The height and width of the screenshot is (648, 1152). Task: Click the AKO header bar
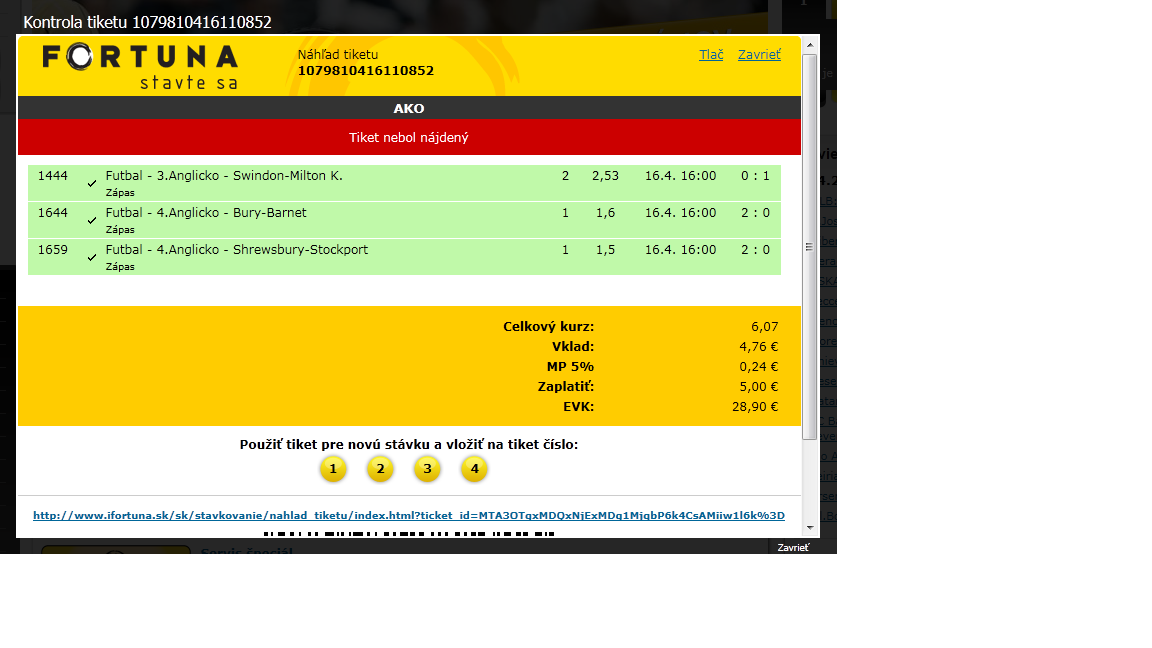point(409,108)
